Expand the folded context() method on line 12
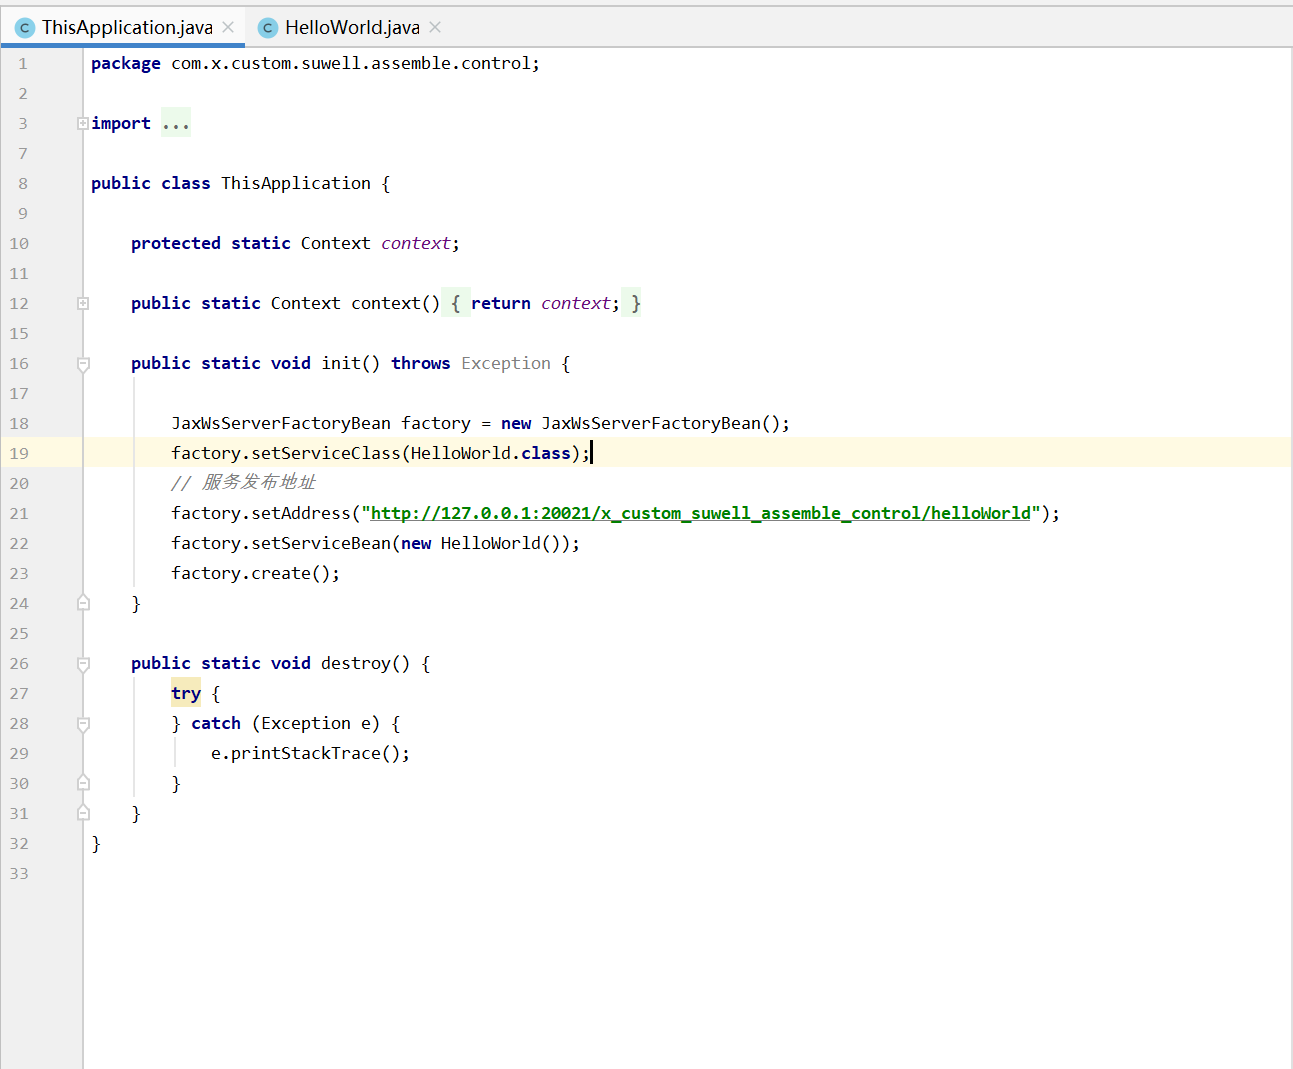The height and width of the screenshot is (1069, 1293). click(x=83, y=303)
